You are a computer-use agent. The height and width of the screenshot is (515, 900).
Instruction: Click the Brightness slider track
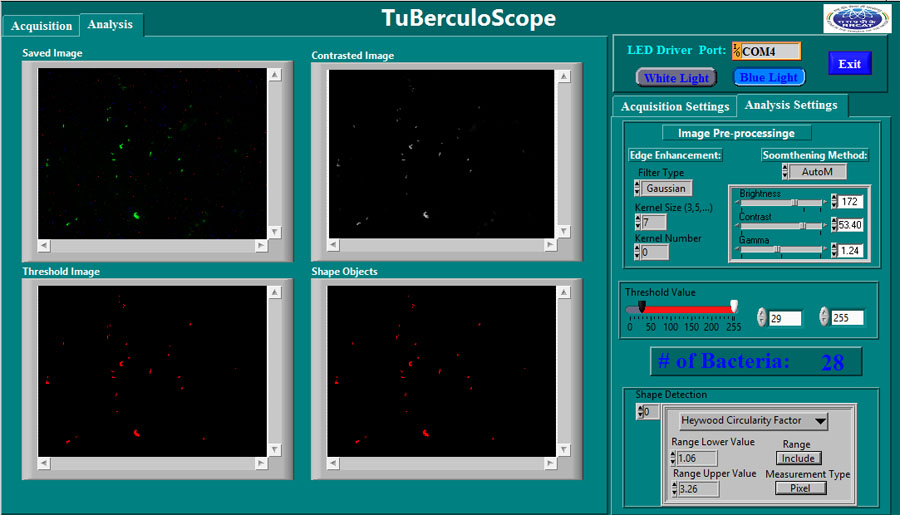pyautogui.click(x=782, y=203)
